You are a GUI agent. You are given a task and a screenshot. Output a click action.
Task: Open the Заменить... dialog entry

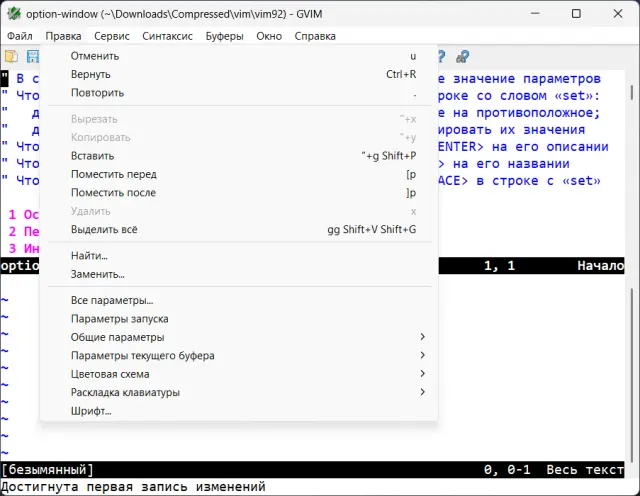point(240,274)
